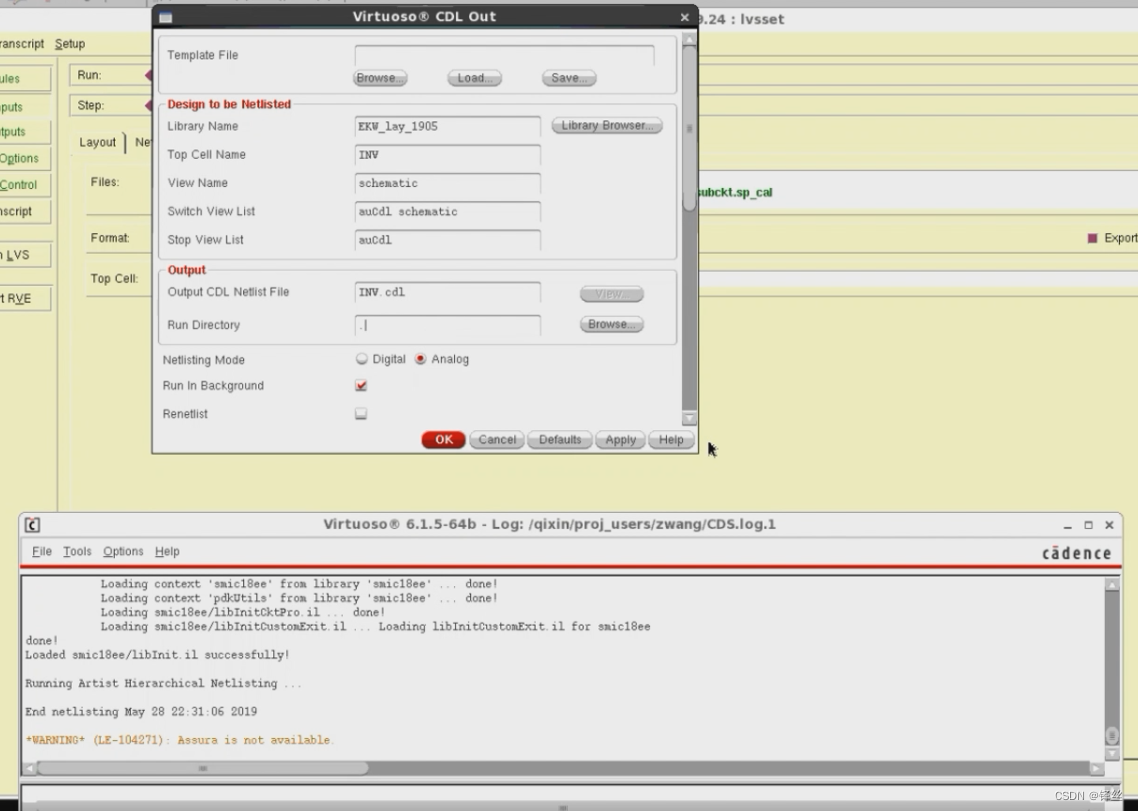
Task: Save the template file
Action: (x=569, y=78)
